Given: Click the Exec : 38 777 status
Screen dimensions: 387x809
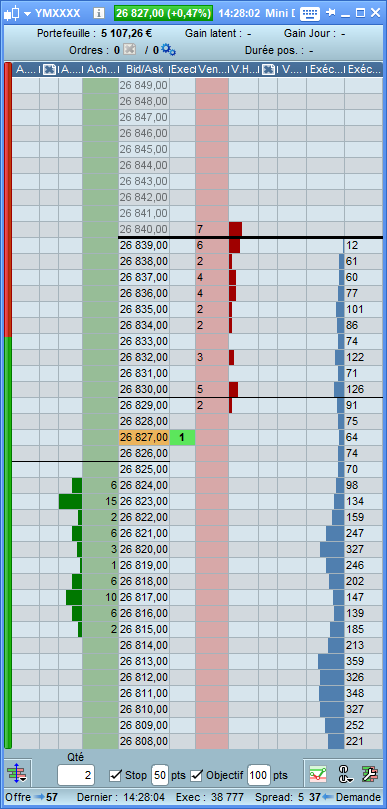Looking at the screenshot, I should (211, 798).
